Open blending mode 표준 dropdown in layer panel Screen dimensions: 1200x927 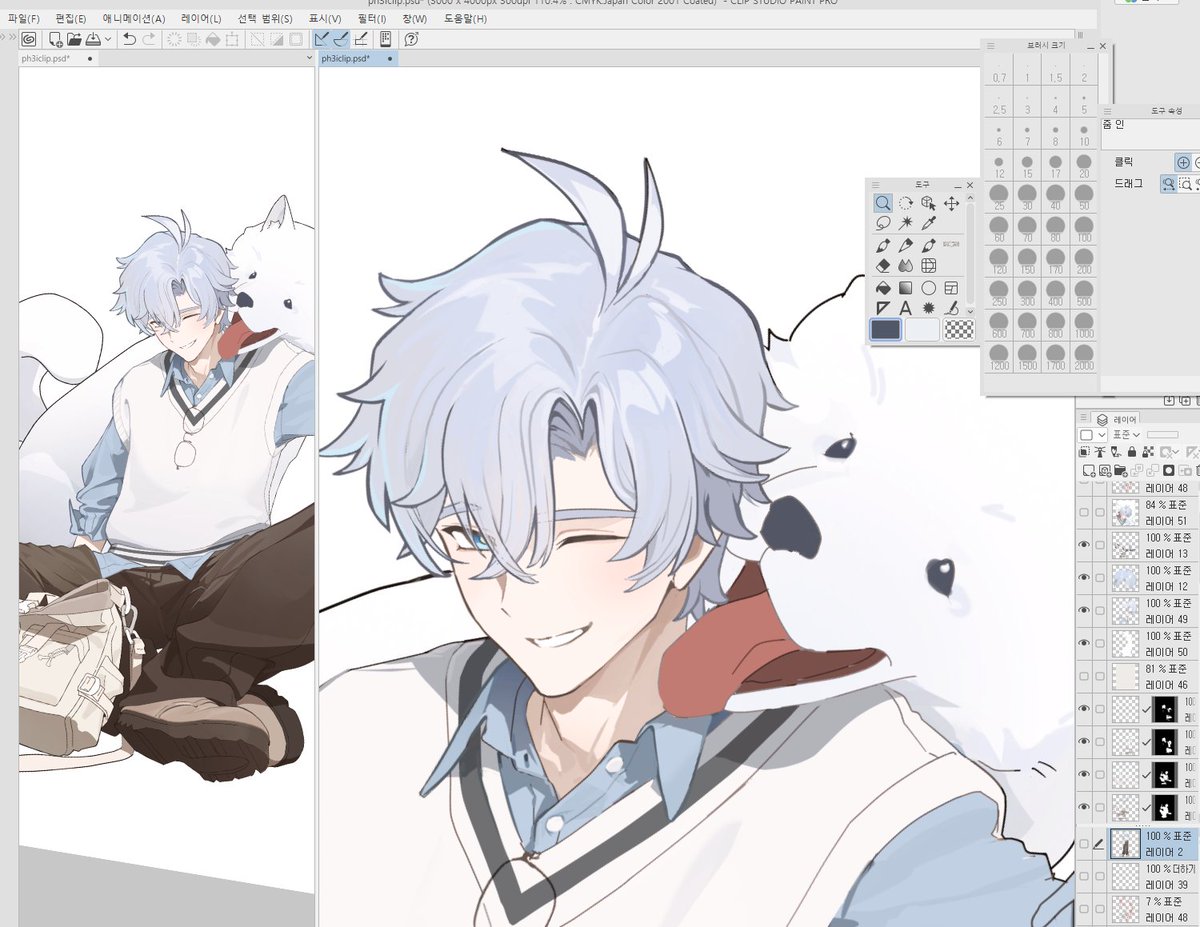pos(1126,435)
